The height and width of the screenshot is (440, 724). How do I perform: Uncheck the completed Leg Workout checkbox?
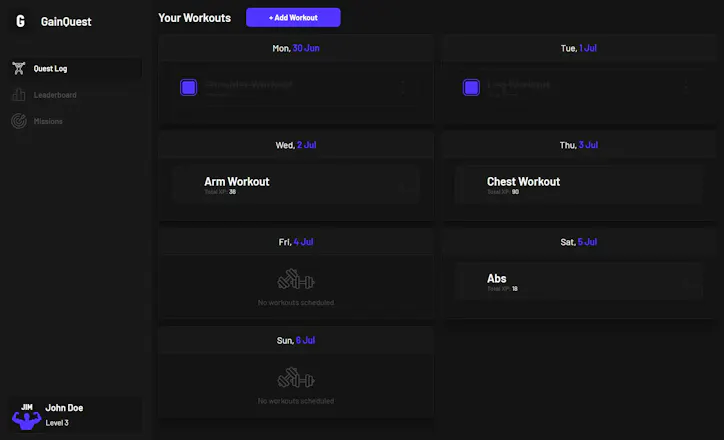(x=471, y=87)
